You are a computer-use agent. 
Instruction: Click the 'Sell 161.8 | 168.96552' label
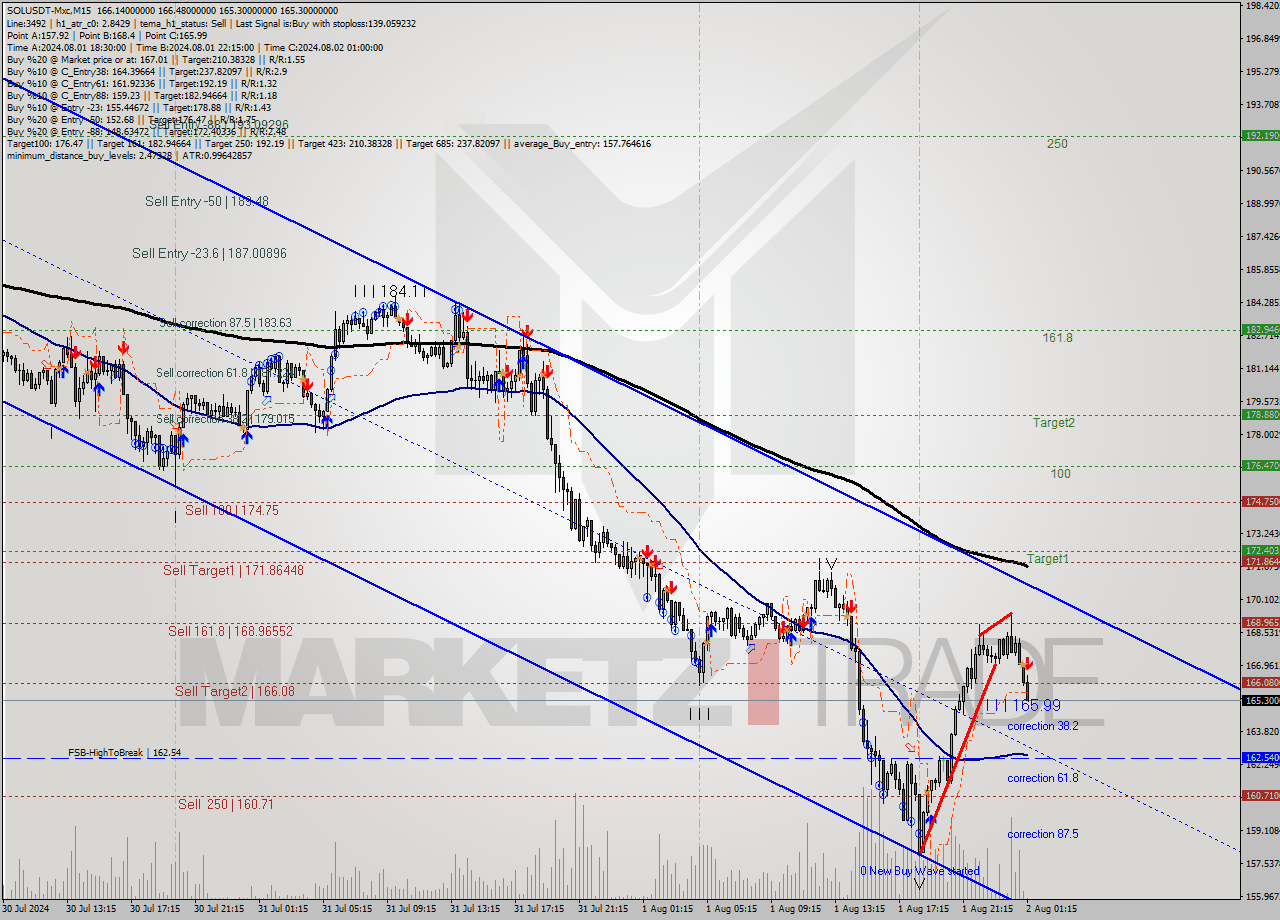point(230,631)
